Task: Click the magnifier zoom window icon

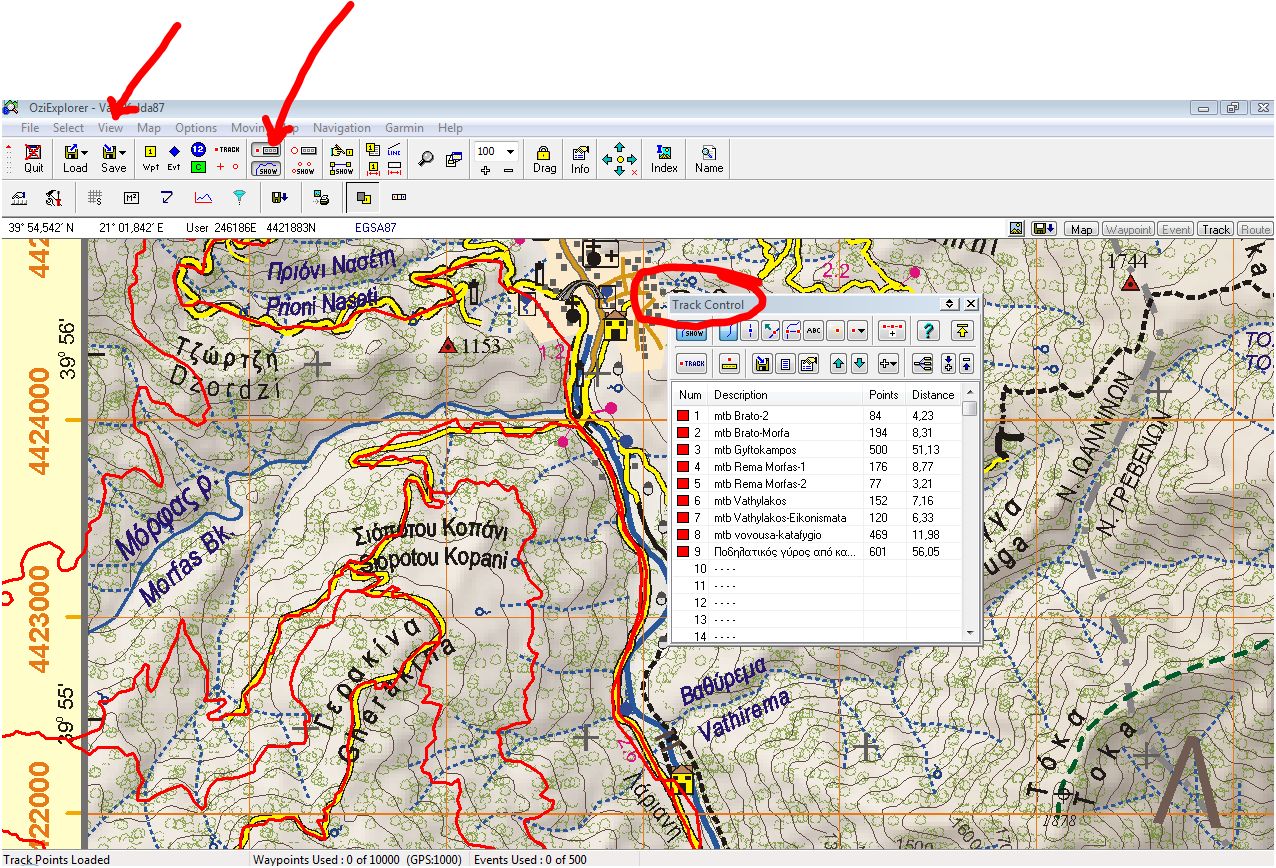Action: point(427,158)
